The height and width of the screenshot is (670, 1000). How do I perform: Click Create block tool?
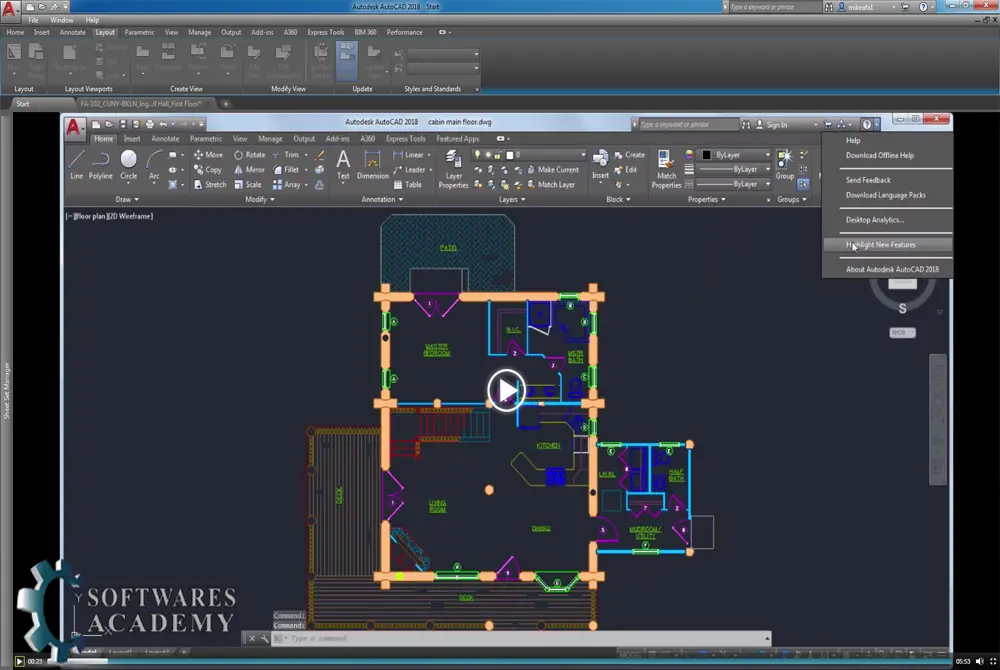[x=629, y=155]
